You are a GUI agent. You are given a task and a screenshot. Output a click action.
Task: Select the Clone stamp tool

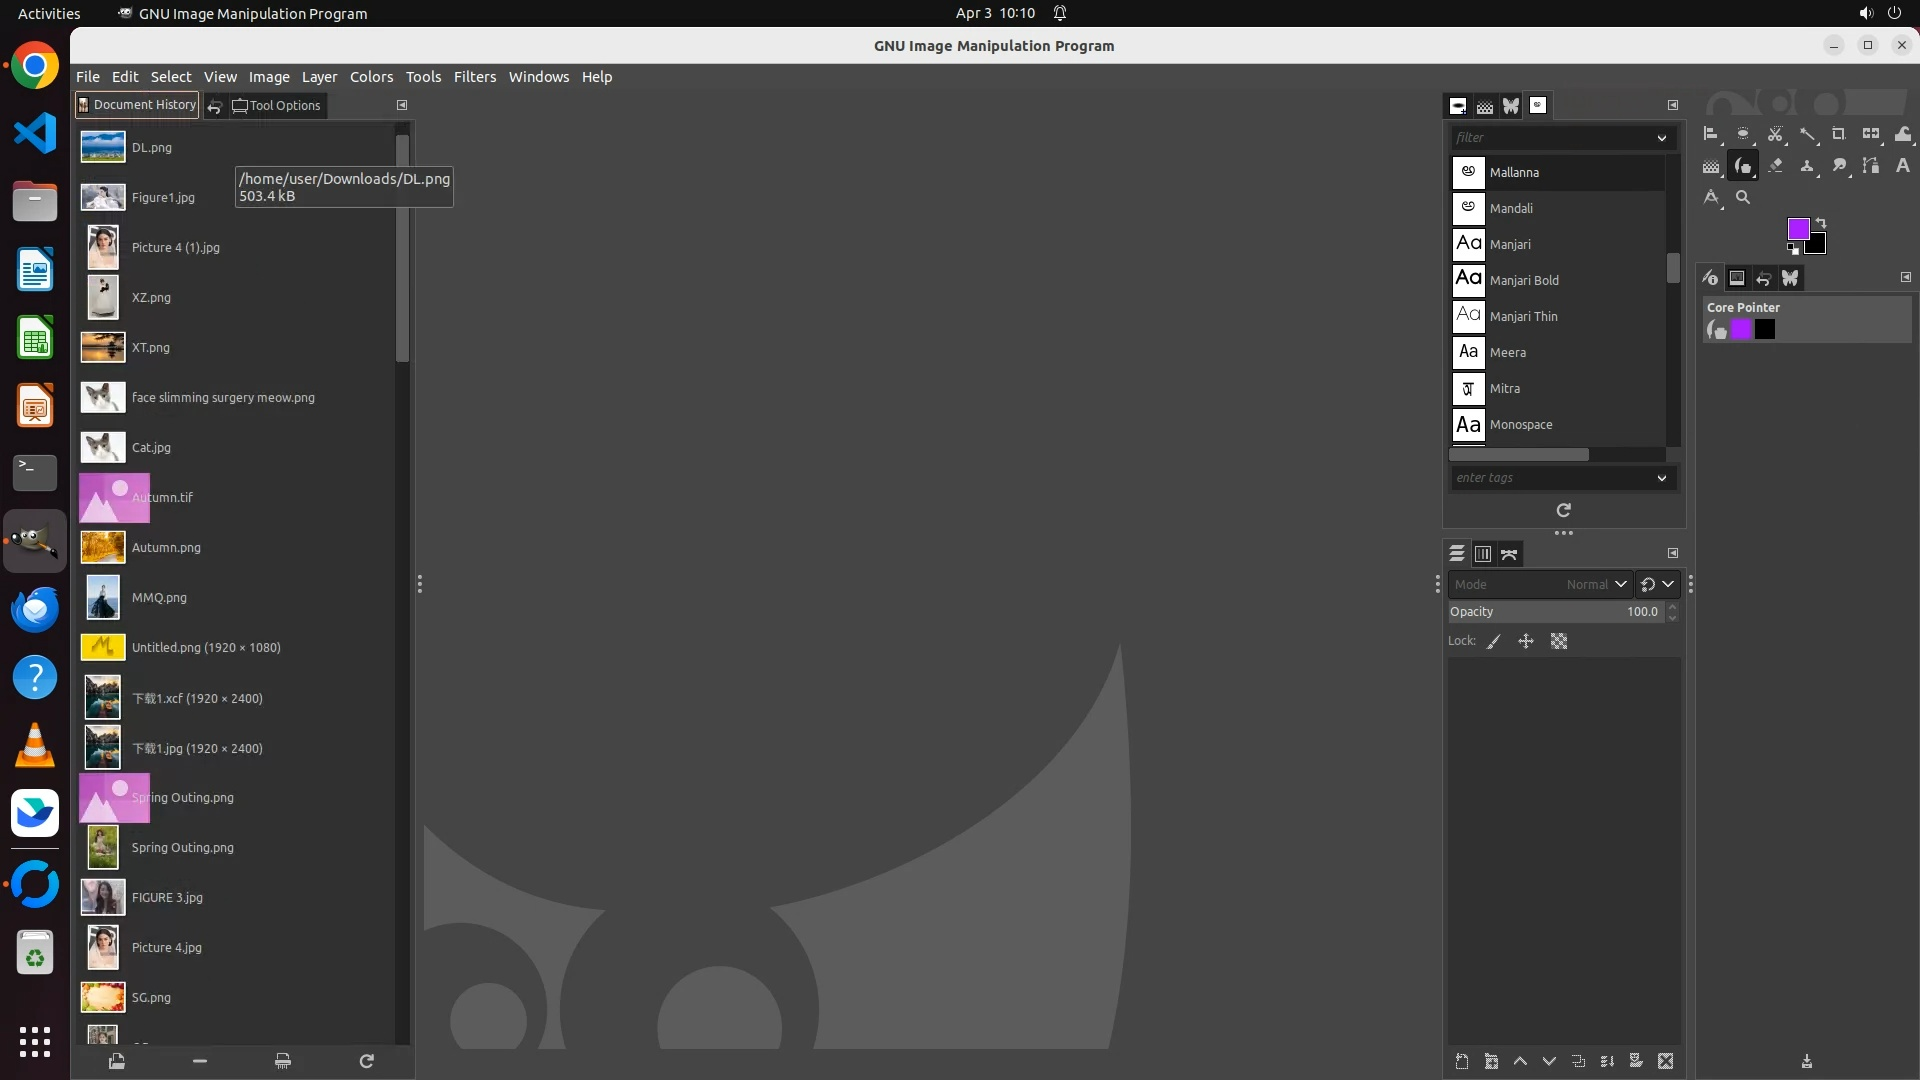(x=1807, y=166)
